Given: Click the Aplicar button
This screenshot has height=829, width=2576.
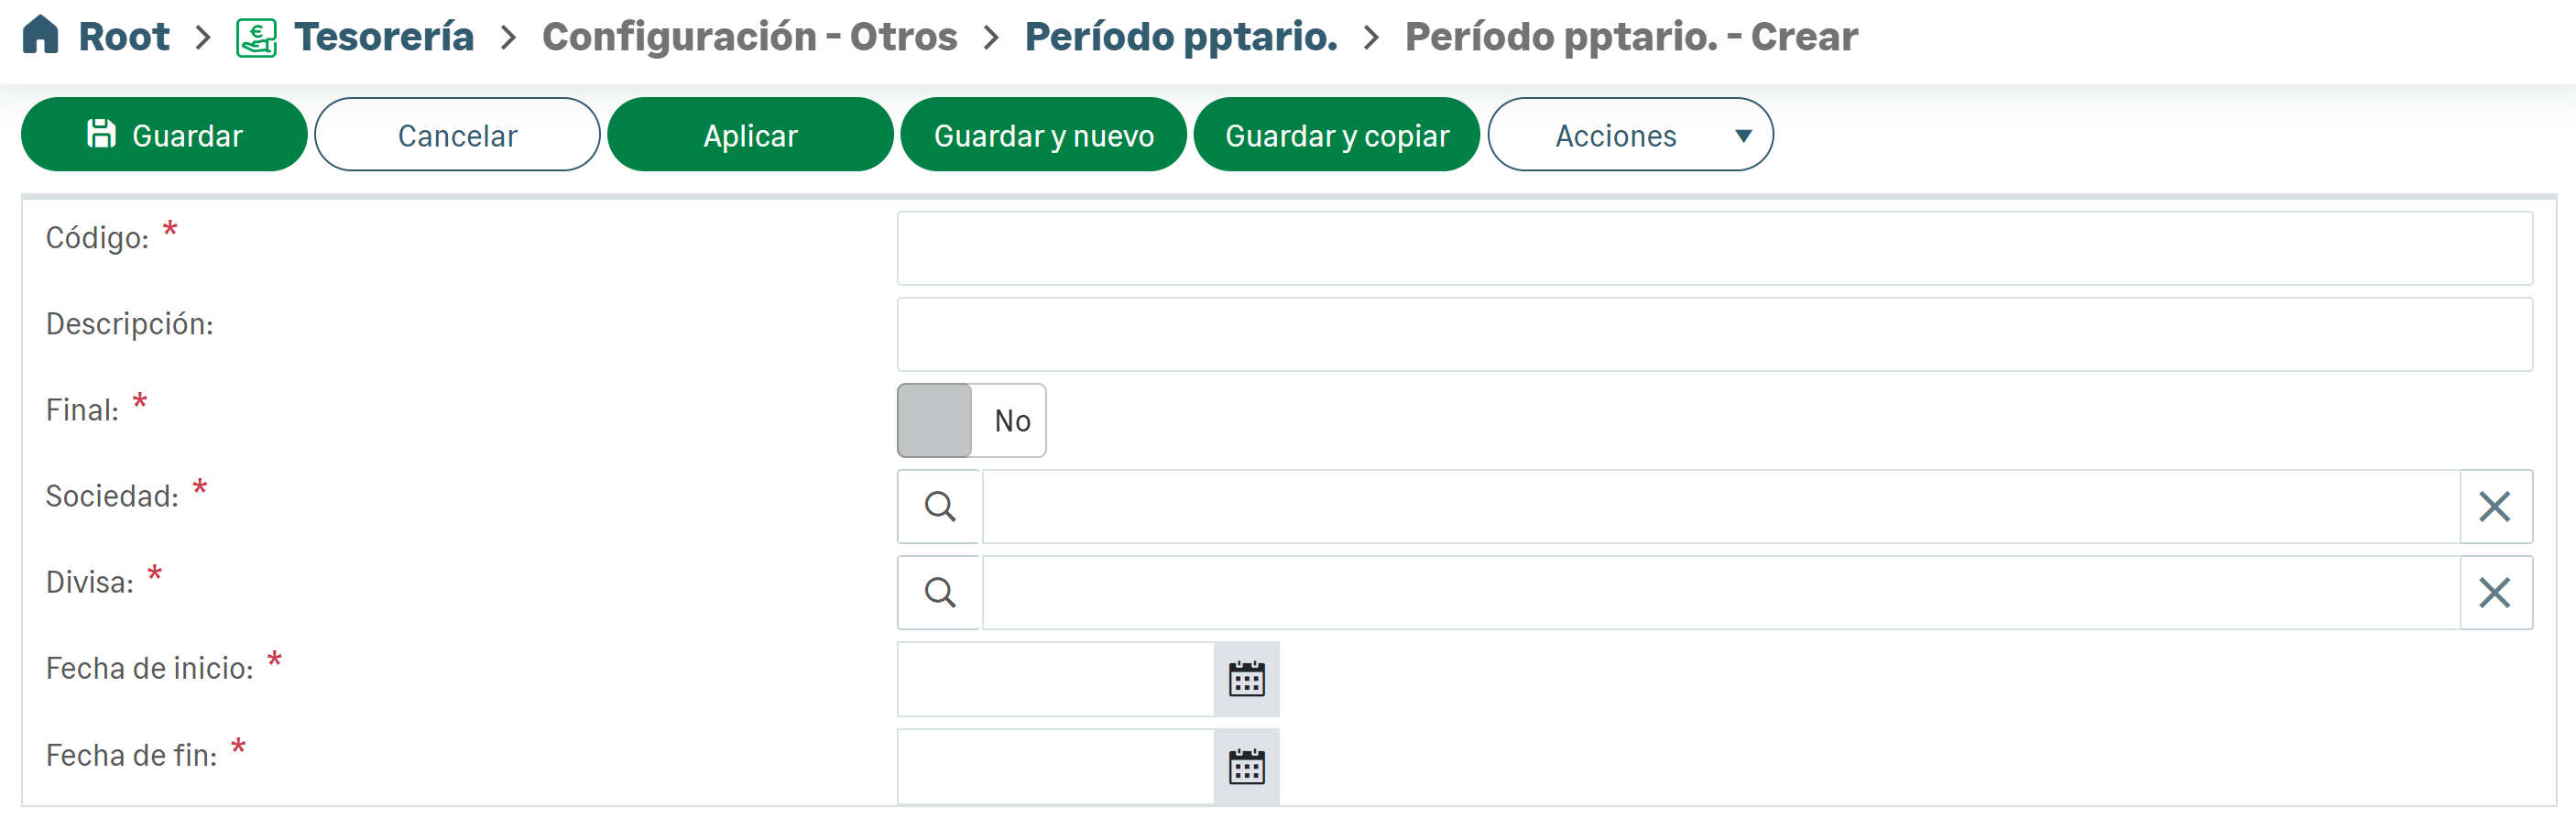Looking at the screenshot, I should [749, 135].
